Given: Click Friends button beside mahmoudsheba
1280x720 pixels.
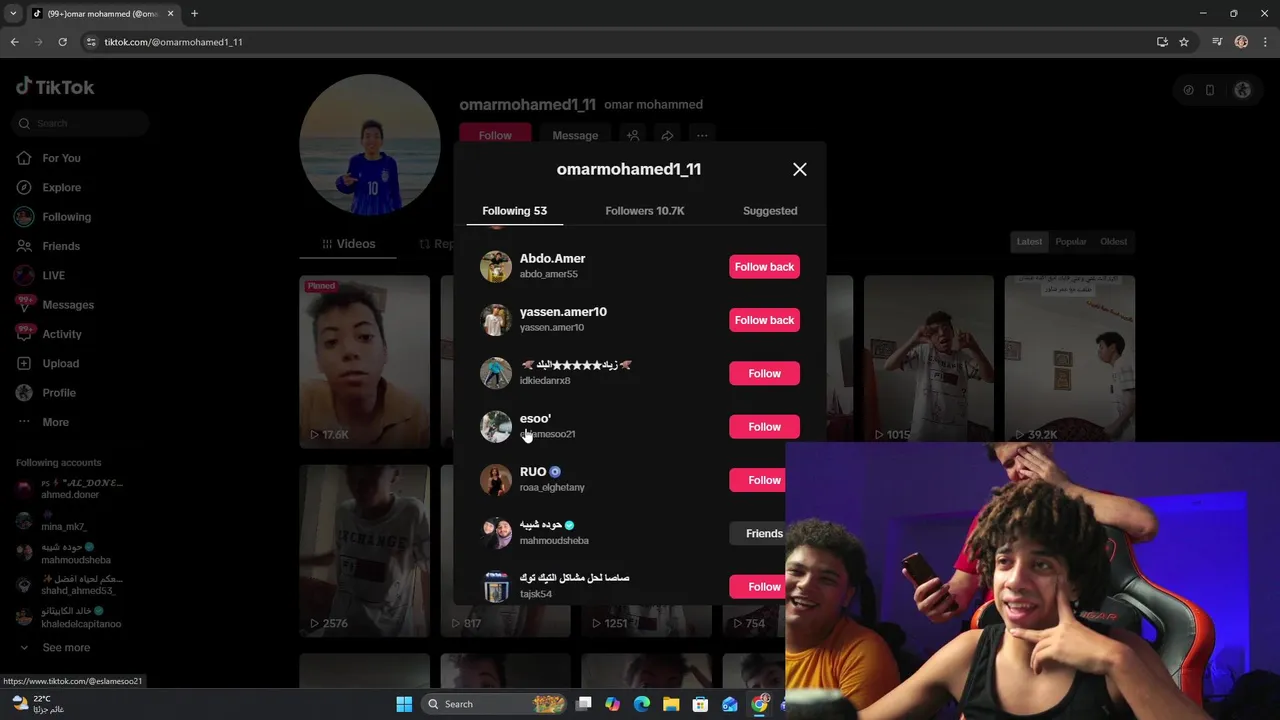Looking at the screenshot, I should pyautogui.click(x=758, y=533).
